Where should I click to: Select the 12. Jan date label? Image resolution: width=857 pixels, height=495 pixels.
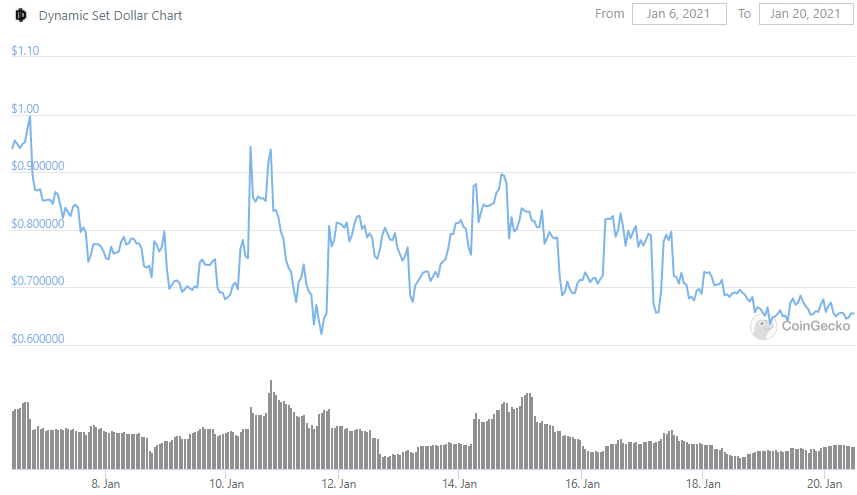(x=339, y=484)
